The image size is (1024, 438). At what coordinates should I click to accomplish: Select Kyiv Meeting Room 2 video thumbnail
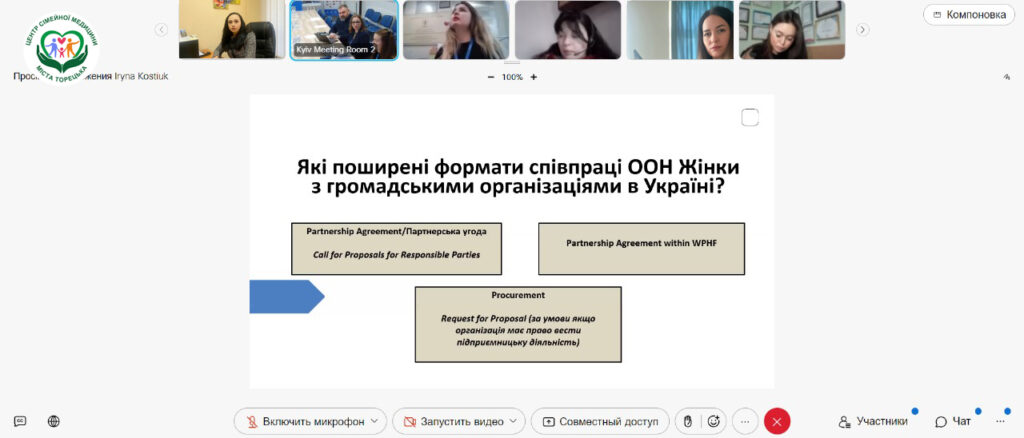[x=344, y=30]
